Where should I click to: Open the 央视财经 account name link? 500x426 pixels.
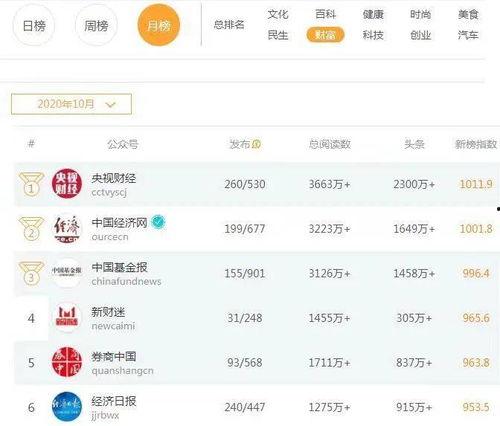point(114,178)
